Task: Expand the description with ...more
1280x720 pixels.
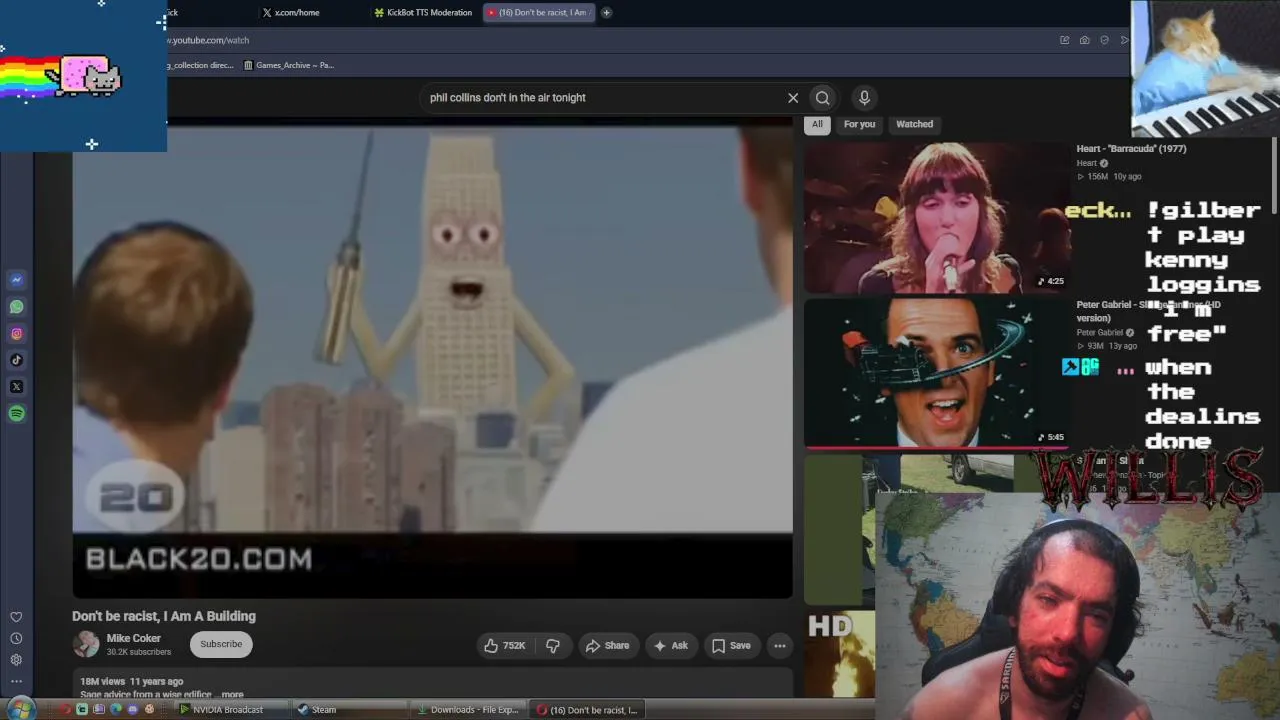Action: coord(231,694)
